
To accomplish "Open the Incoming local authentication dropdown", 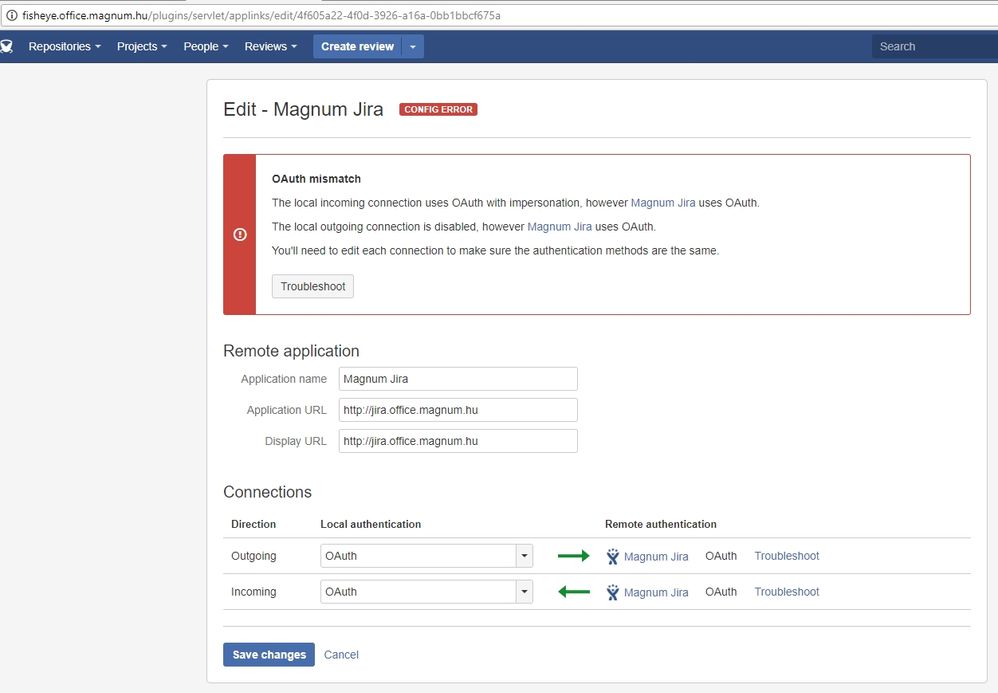I will (x=426, y=592).
